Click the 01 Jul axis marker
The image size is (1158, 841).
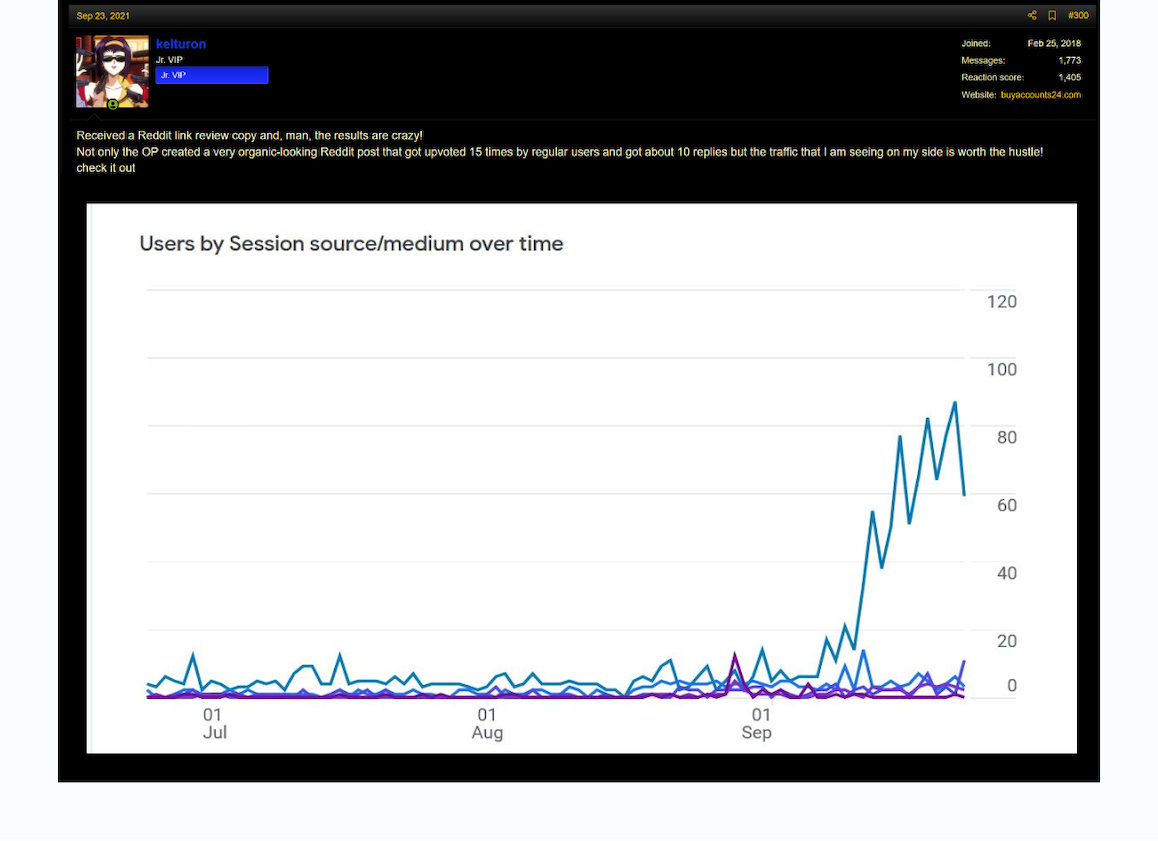click(214, 724)
